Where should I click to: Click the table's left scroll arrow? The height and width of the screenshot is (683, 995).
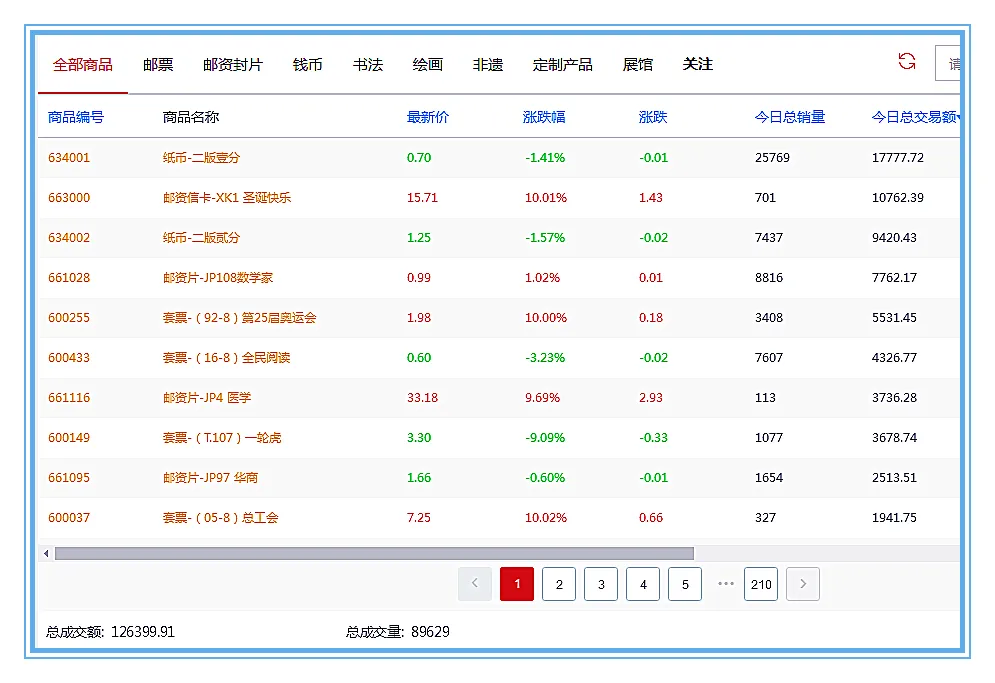coord(45,551)
